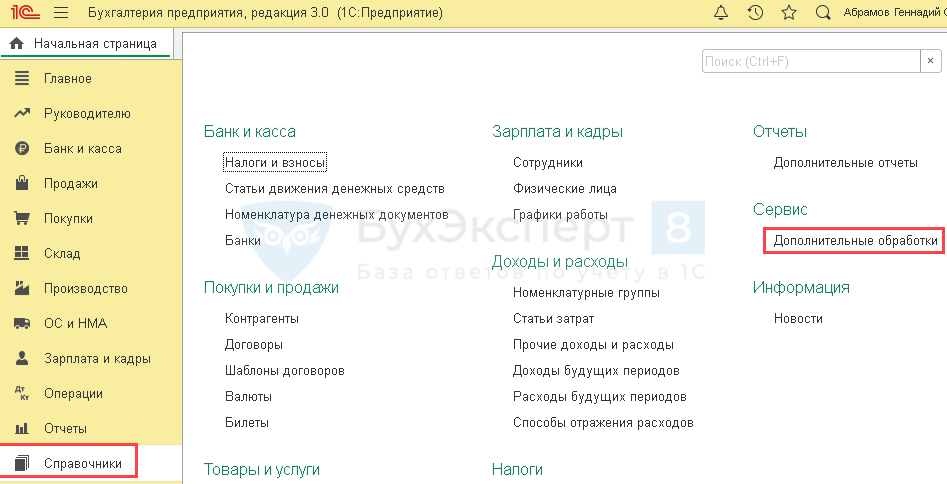Click the favorites star icon
The height and width of the screenshot is (484, 947).
(789, 13)
